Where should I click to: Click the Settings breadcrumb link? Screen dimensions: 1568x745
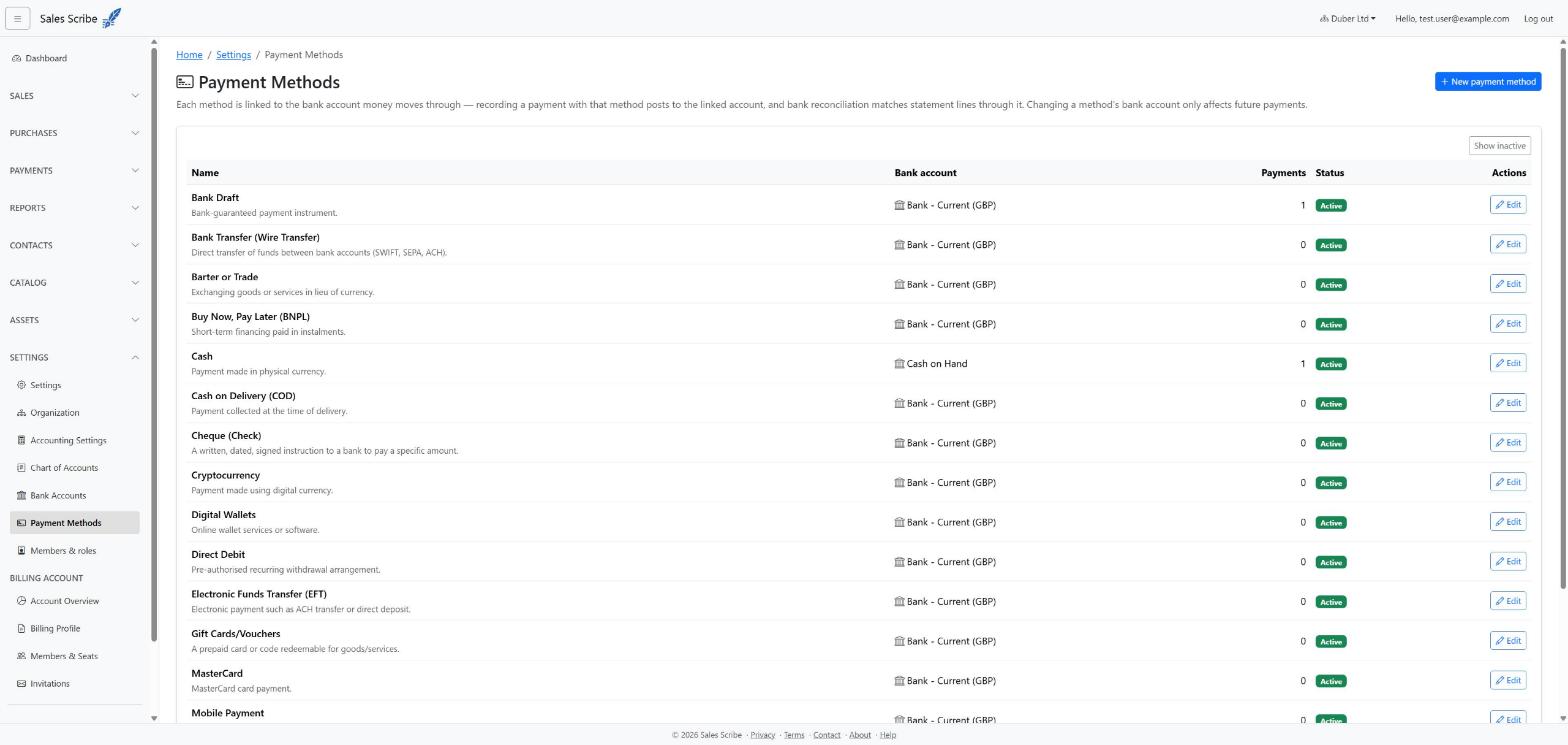[233, 55]
